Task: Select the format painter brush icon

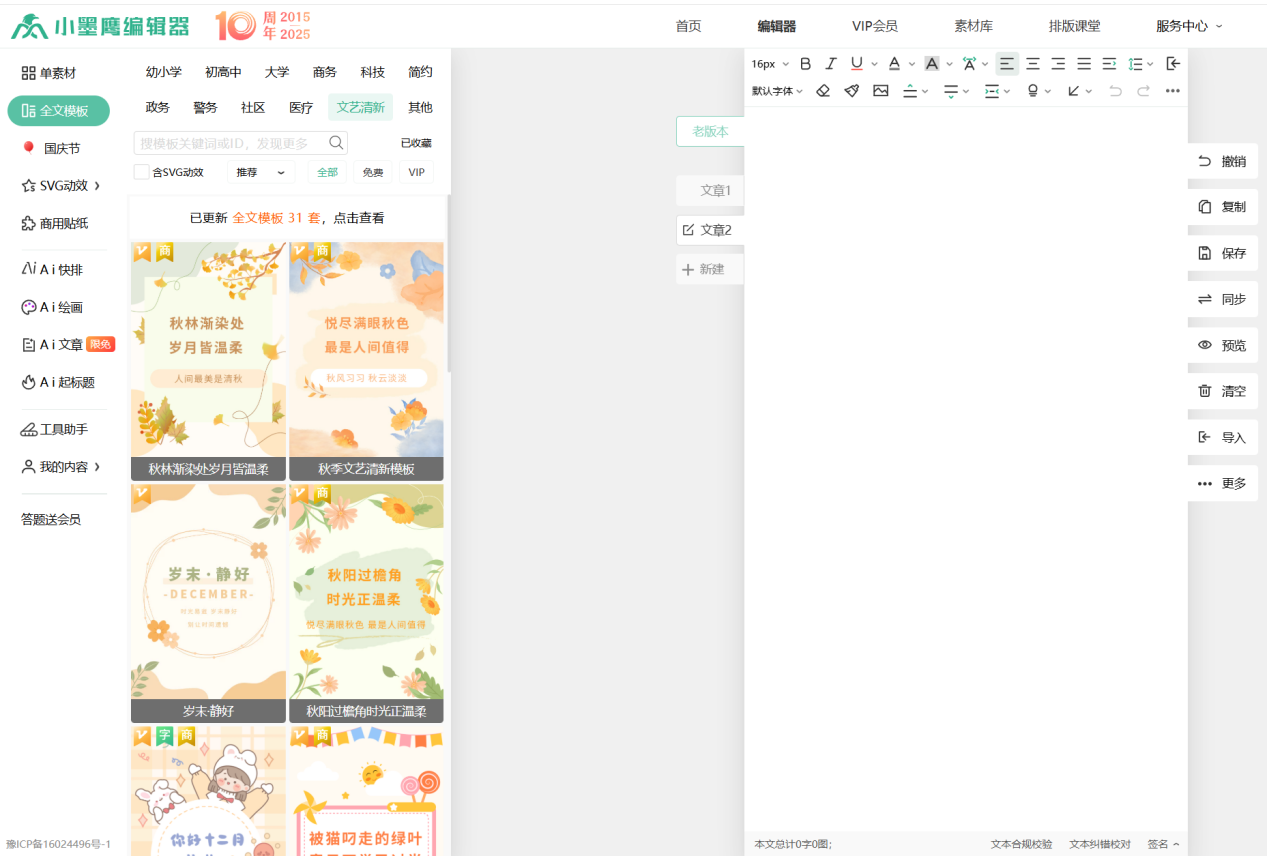Action: [x=851, y=91]
